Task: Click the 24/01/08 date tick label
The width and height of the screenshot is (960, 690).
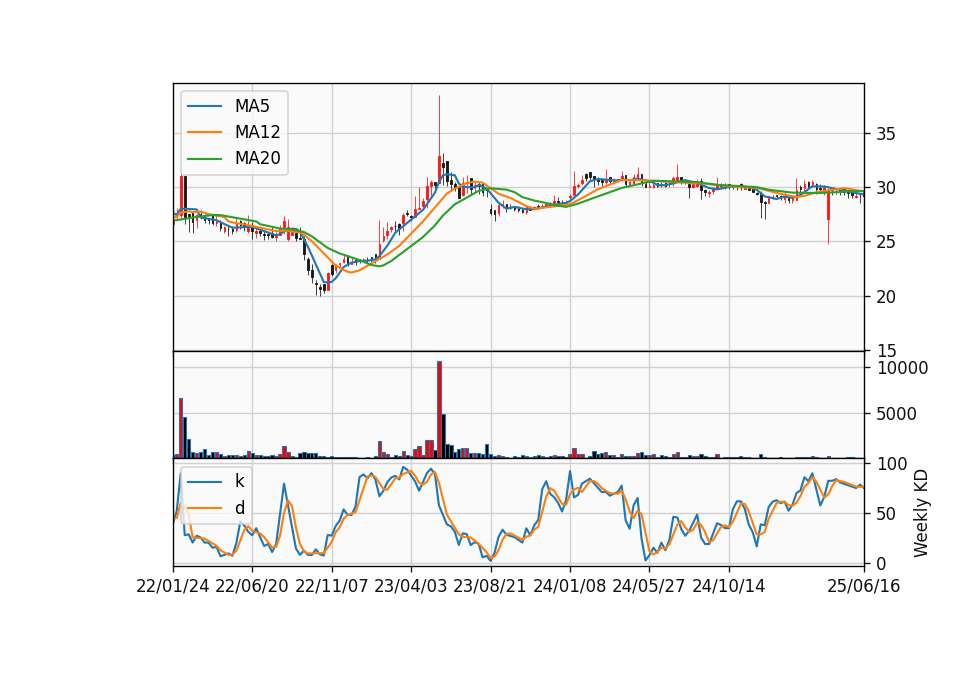Action: click(570, 586)
